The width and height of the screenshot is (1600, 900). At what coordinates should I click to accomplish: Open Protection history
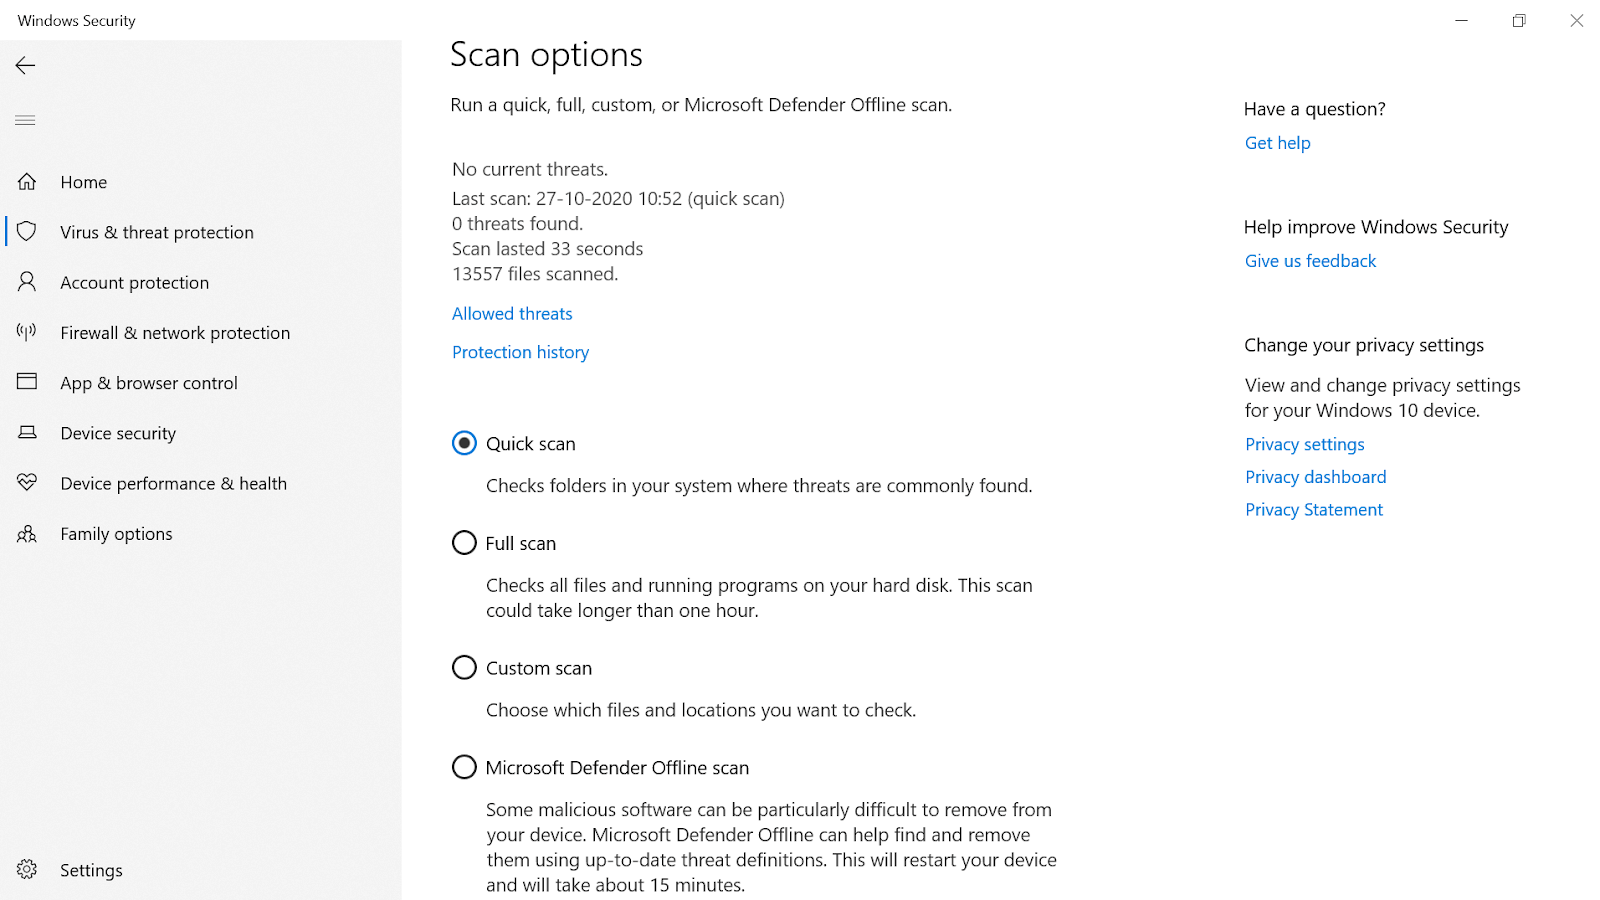click(x=520, y=351)
